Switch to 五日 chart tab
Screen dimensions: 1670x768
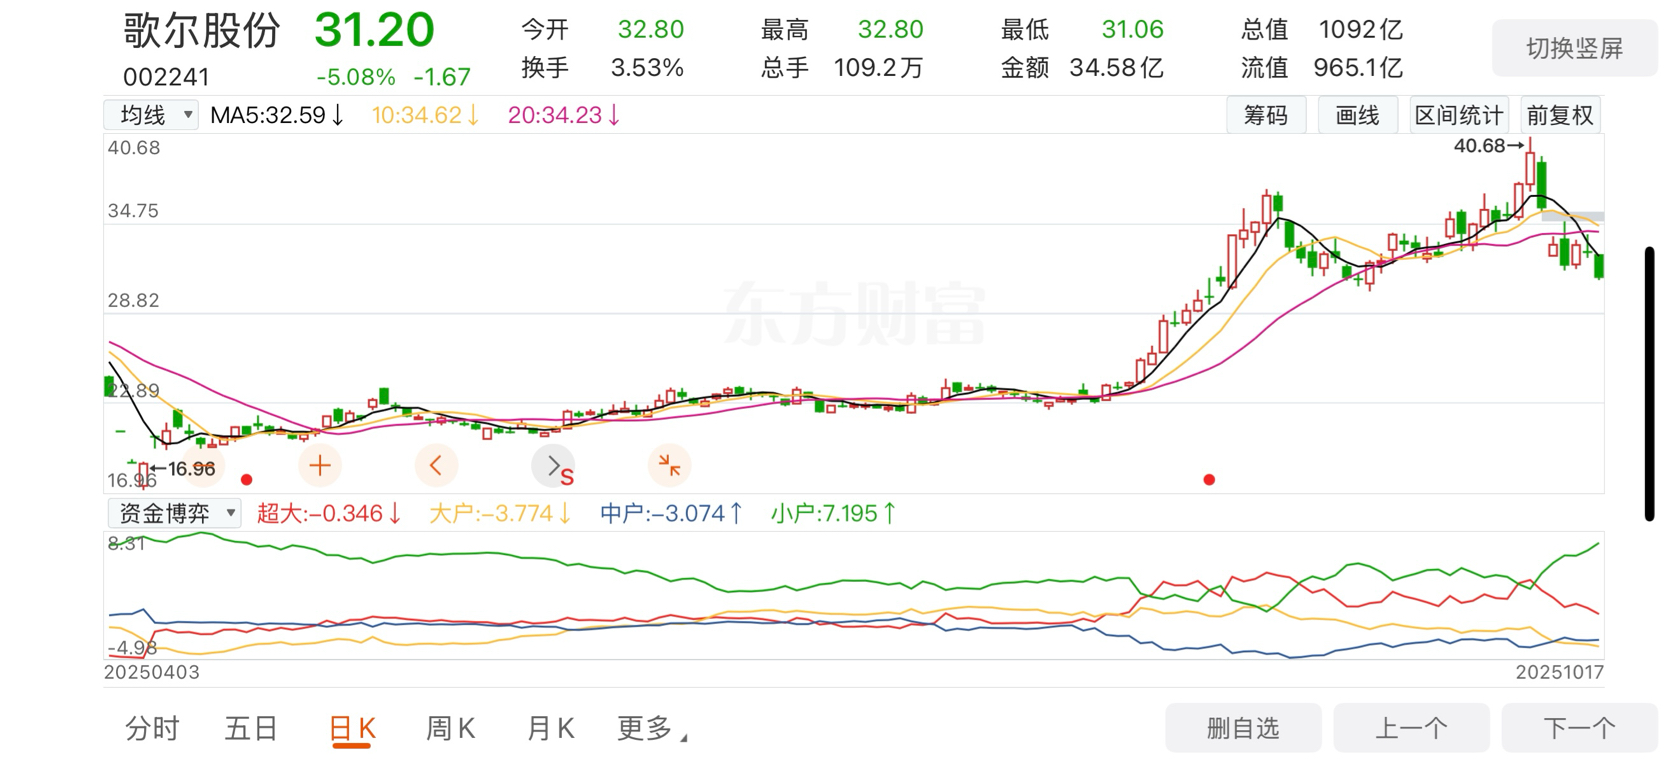(x=251, y=729)
